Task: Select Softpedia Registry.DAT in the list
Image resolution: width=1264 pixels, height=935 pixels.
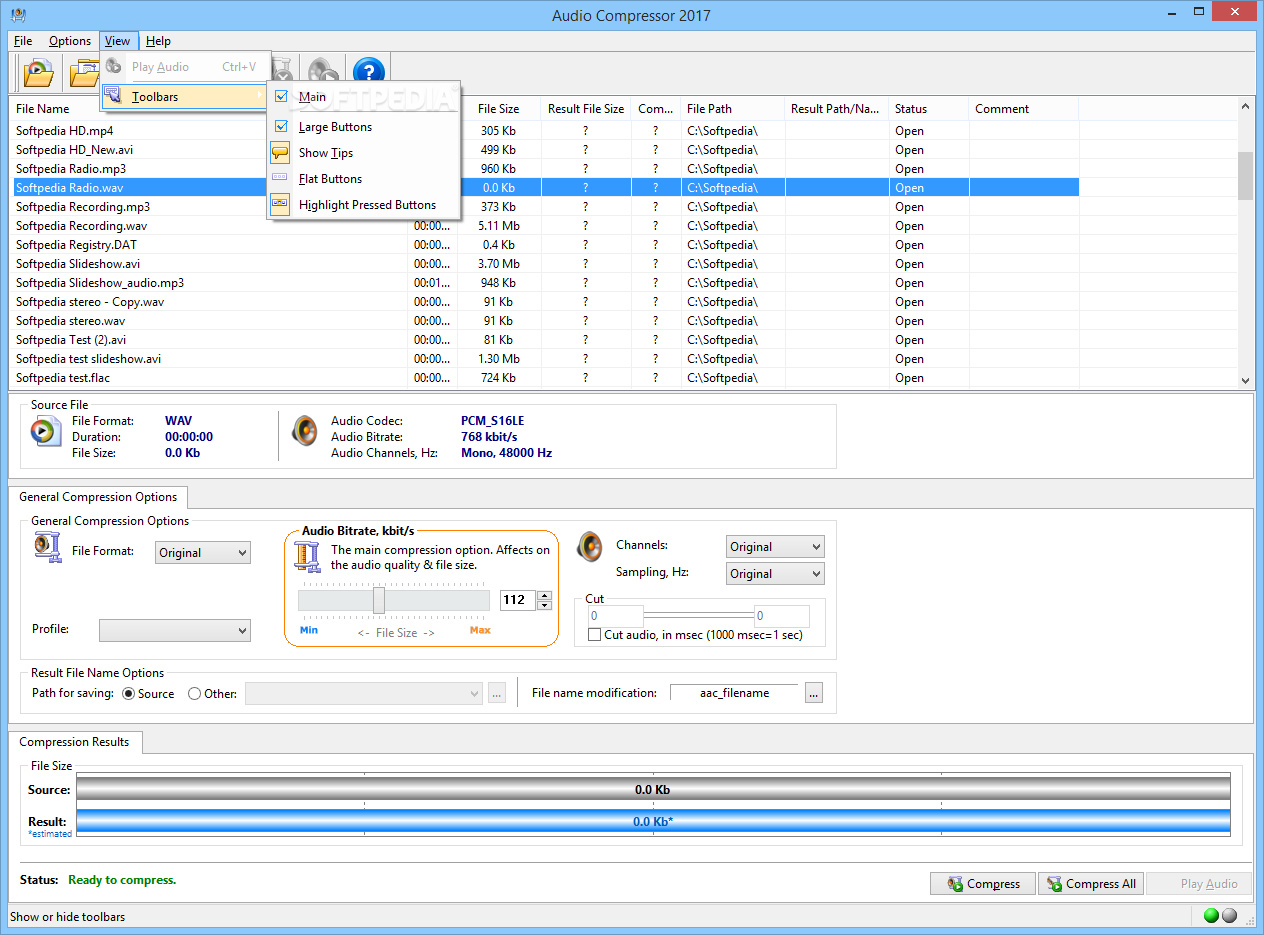Action: coord(546,245)
